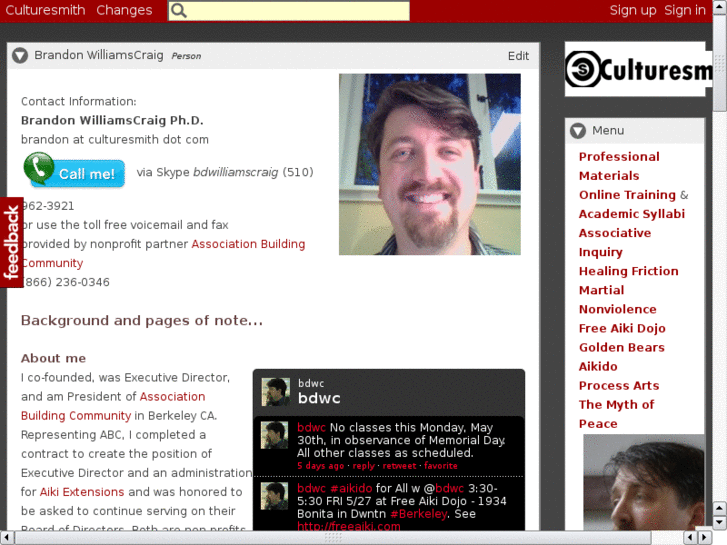
Task: Open Association Building Community link under About me
Action: 172,397
